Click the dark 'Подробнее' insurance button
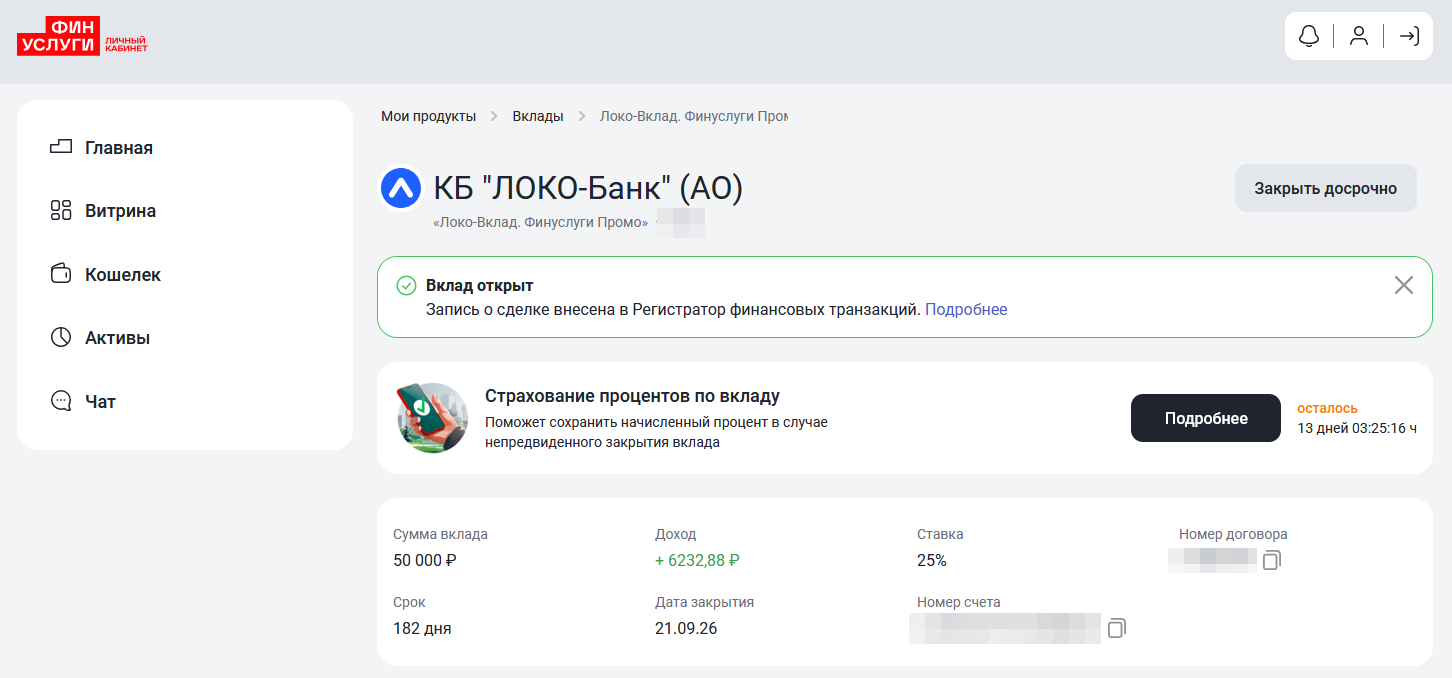1452x678 pixels. (1205, 418)
